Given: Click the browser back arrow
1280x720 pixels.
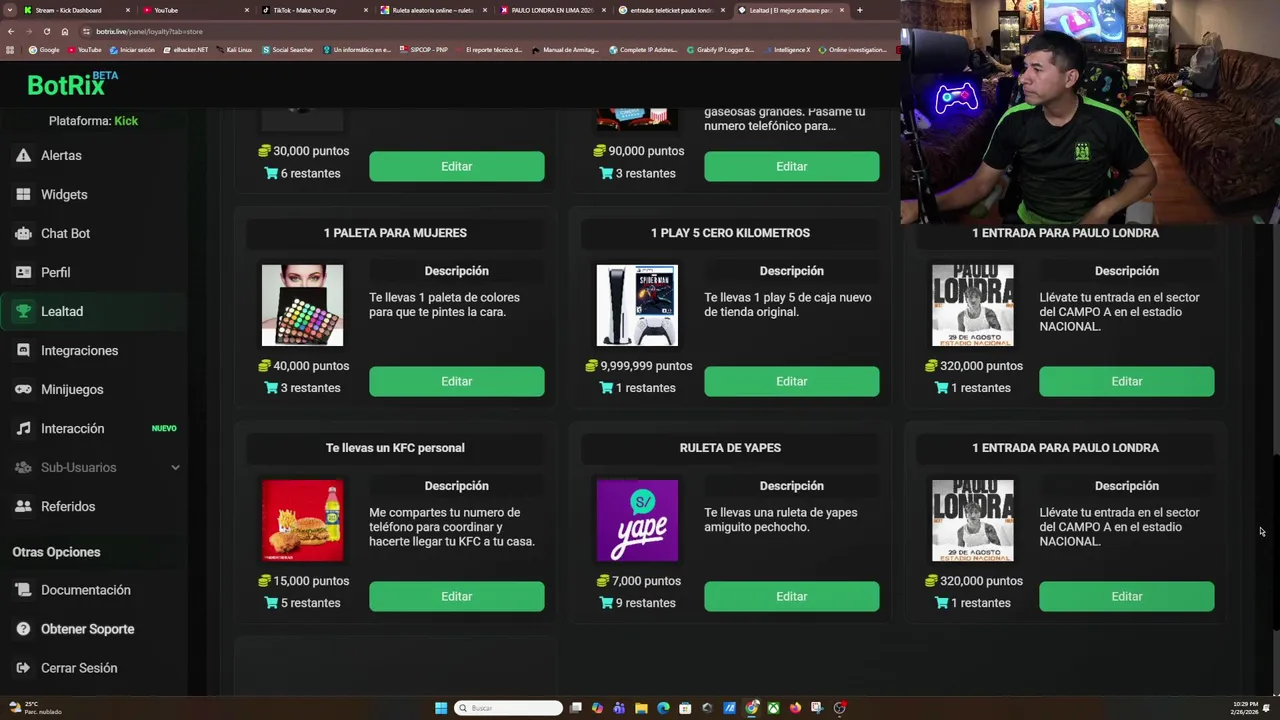Looking at the screenshot, I should [x=10, y=31].
